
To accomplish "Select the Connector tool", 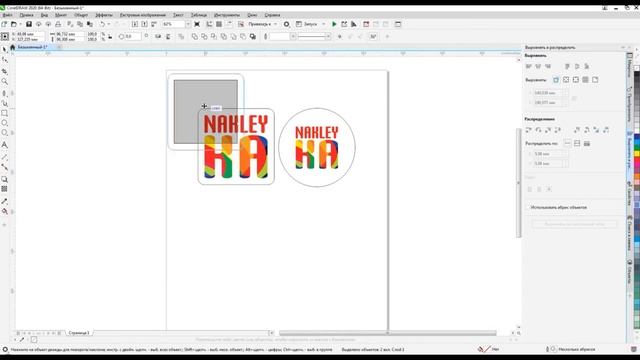I will 4,167.
